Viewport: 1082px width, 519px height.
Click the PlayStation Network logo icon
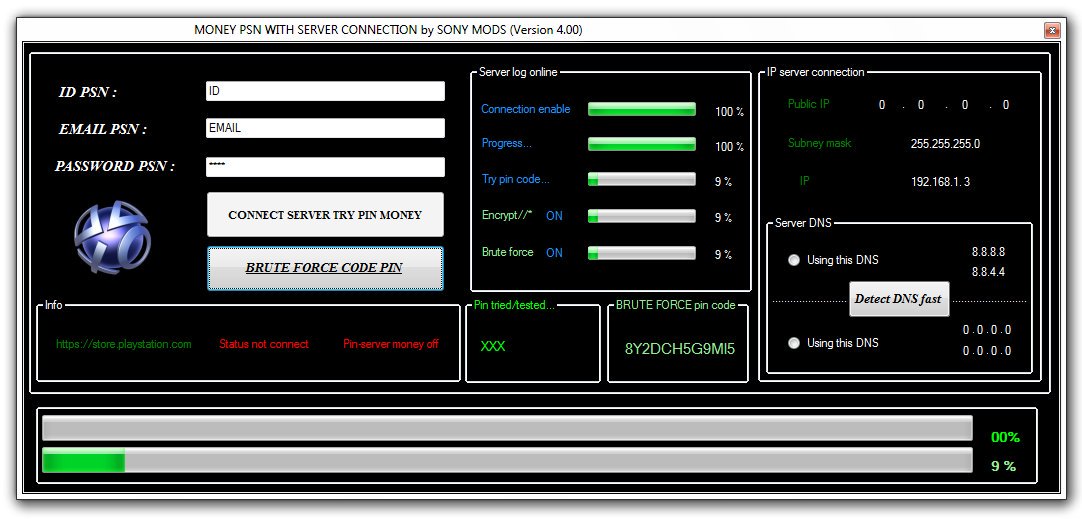112,237
